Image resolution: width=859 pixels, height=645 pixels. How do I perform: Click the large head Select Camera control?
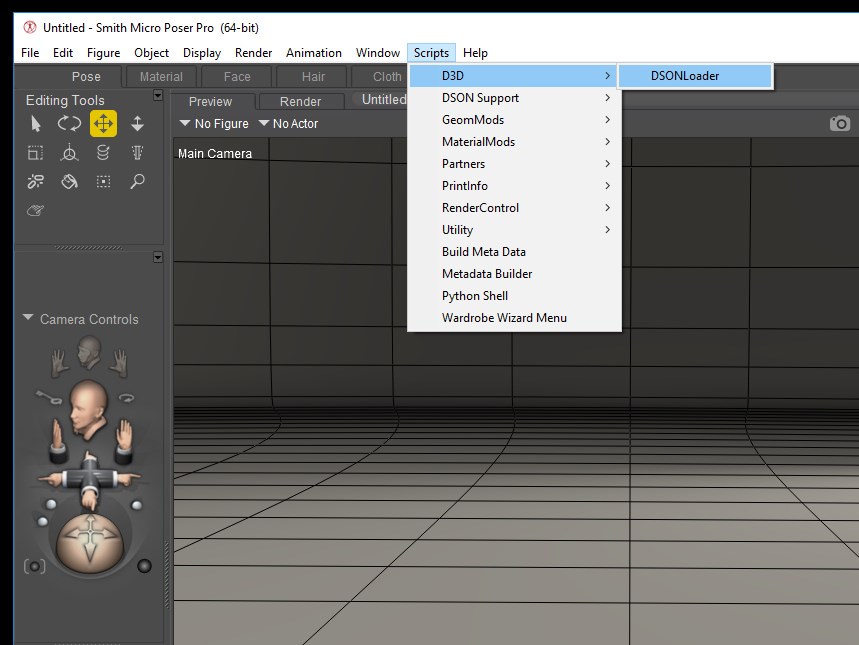88,410
